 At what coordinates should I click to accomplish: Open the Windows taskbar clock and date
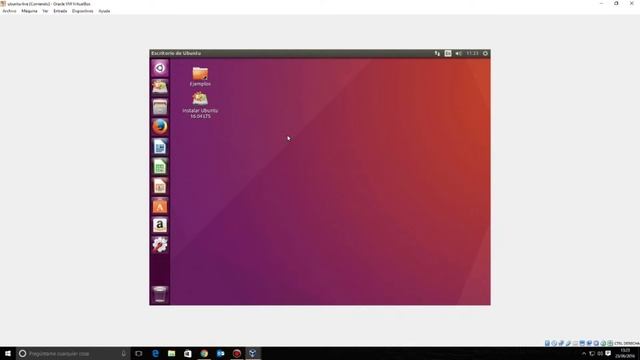pos(625,353)
